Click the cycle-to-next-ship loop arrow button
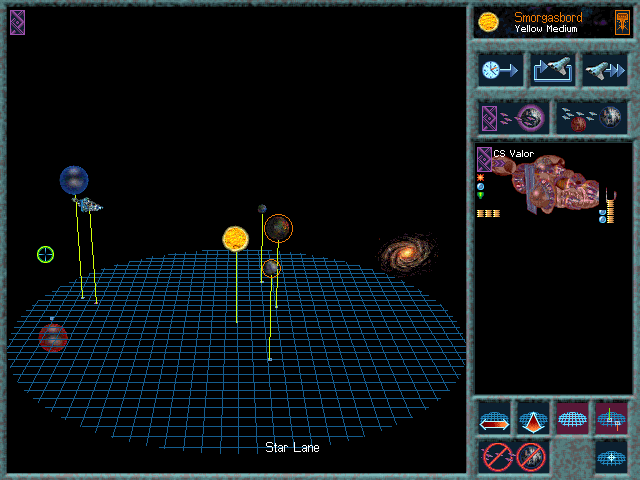The height and width of the screenshot is (480, 640). [x=553, y=70]
